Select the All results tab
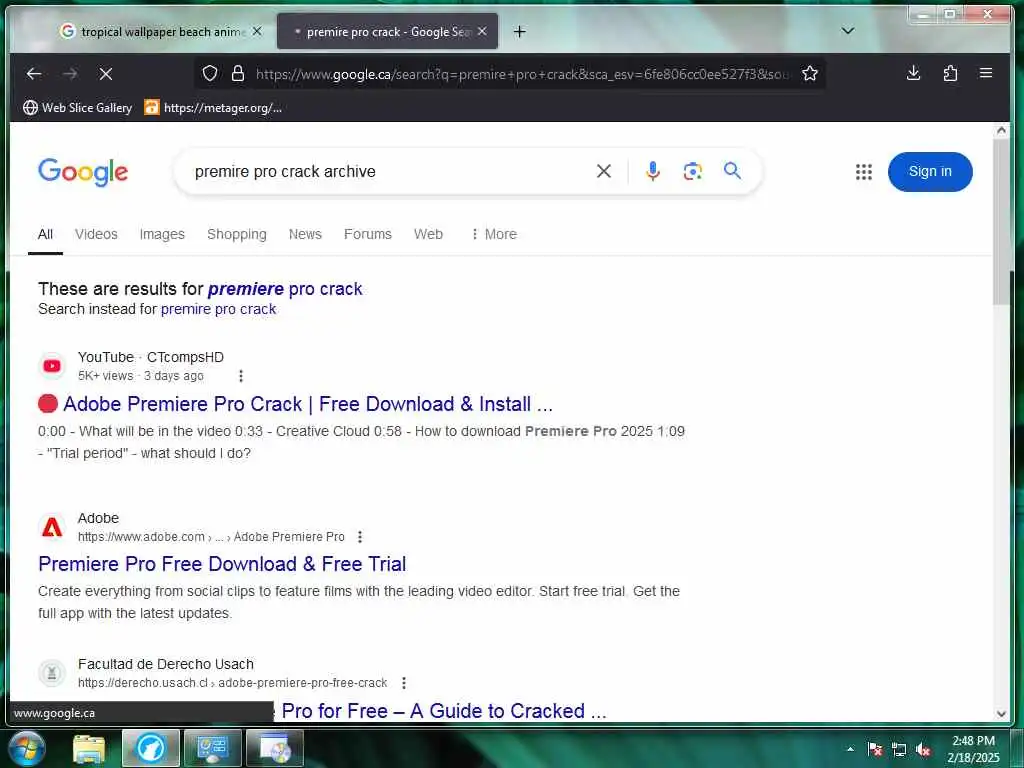Viewport: 1024px width, 768px height. coord(45,234)
